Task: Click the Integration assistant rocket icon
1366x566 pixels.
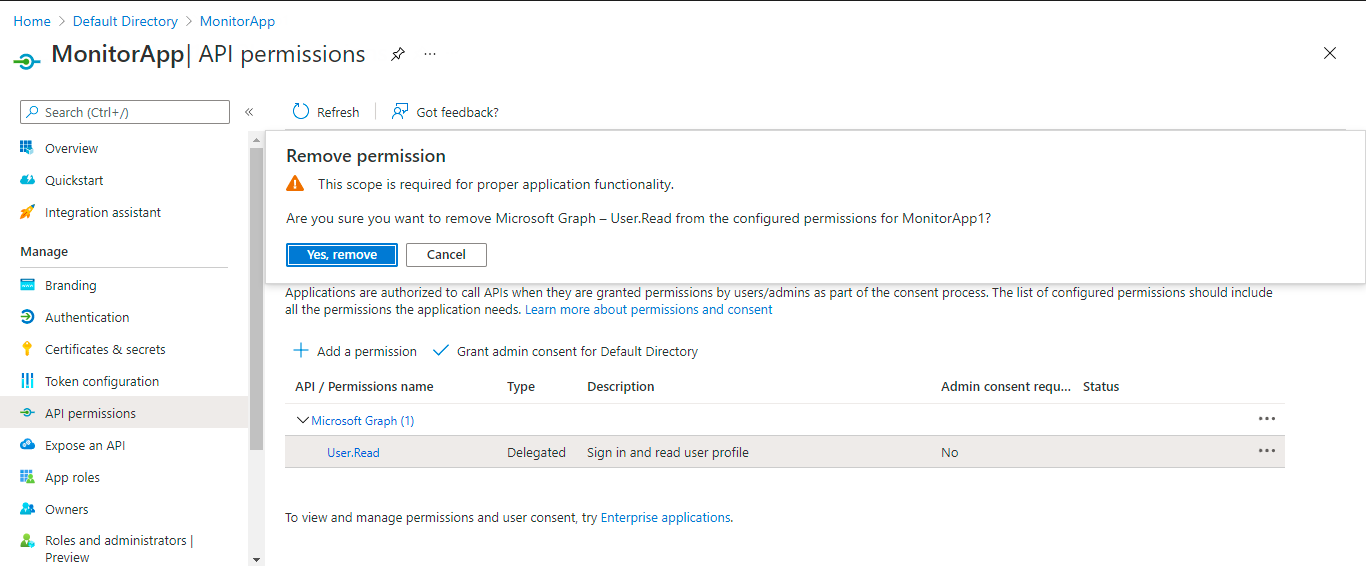Action: click(27, 212)
